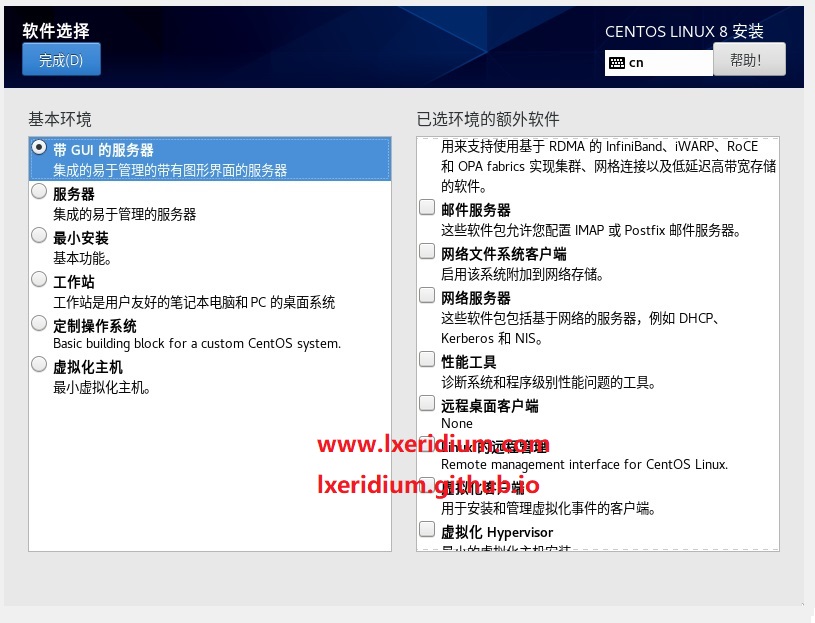Click the description 最小虚拟化主机。
The image size is (815, 623).
[102, 388]
